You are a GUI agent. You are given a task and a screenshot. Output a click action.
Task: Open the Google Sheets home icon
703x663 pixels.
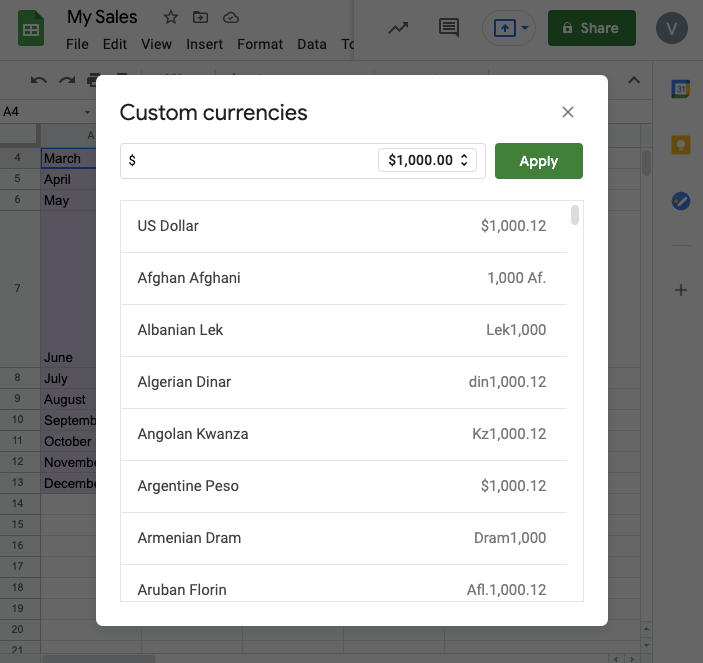coord(30,29)
